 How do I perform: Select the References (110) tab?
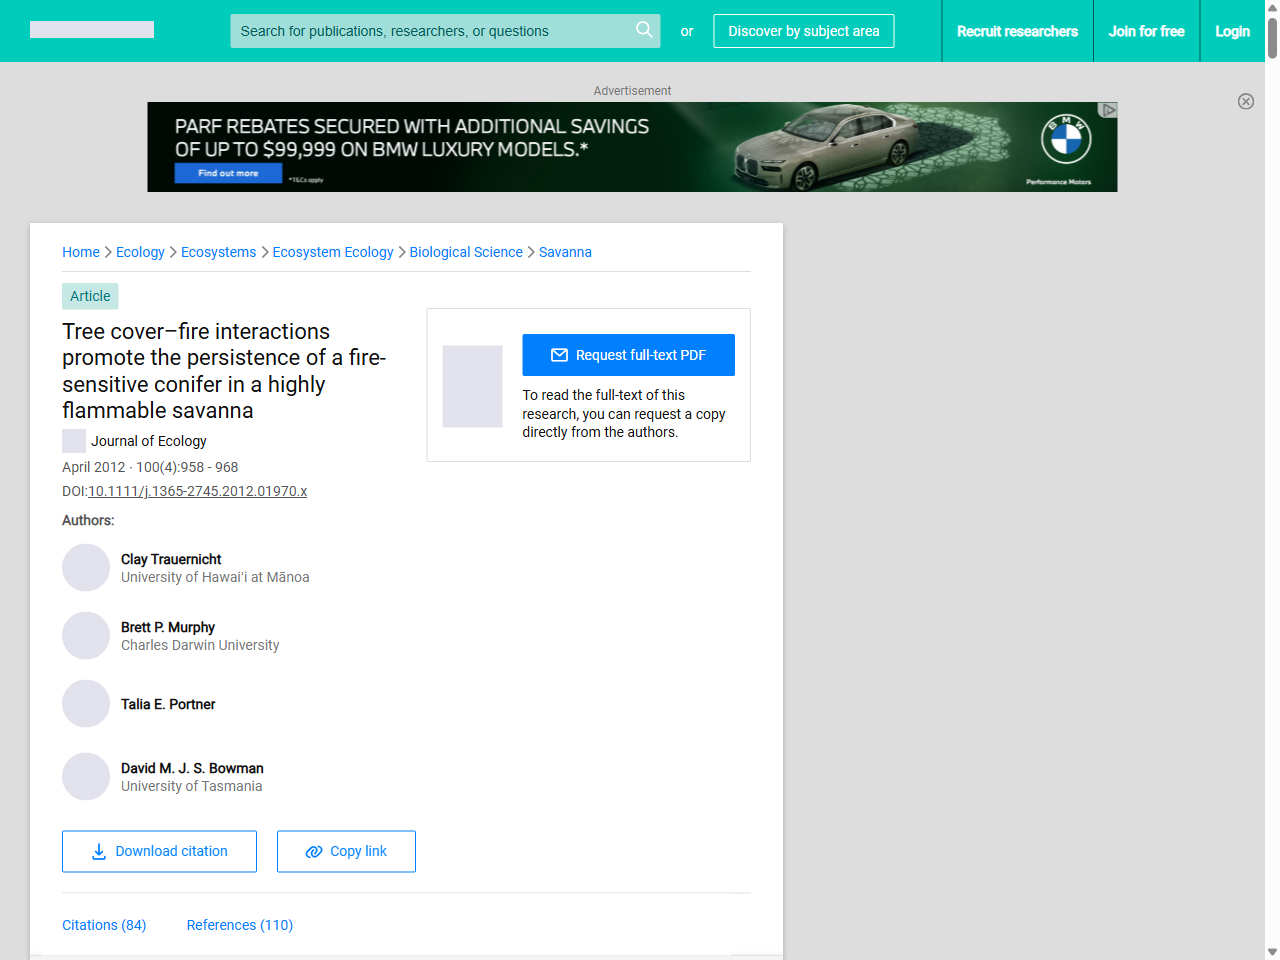tap(240, 925)
